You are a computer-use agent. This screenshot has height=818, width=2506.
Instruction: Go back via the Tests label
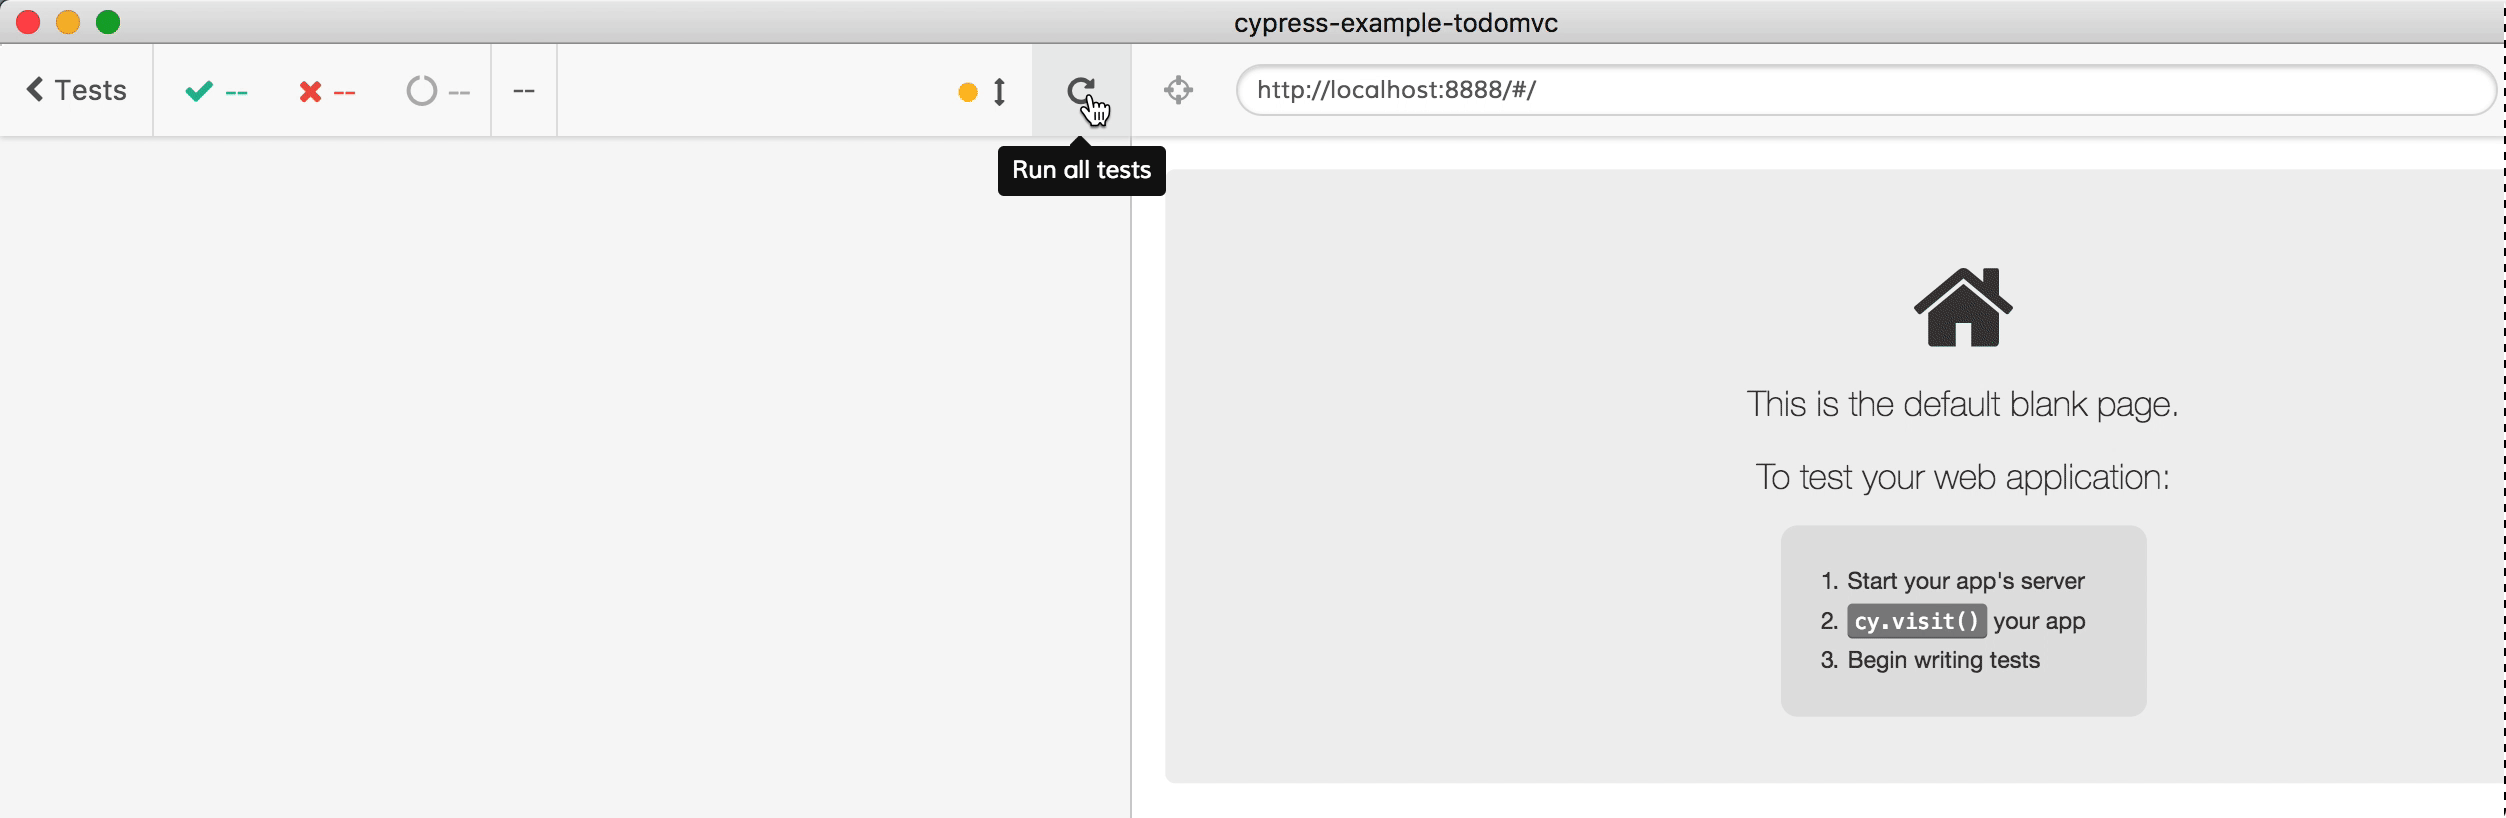(x=90, y=90)
